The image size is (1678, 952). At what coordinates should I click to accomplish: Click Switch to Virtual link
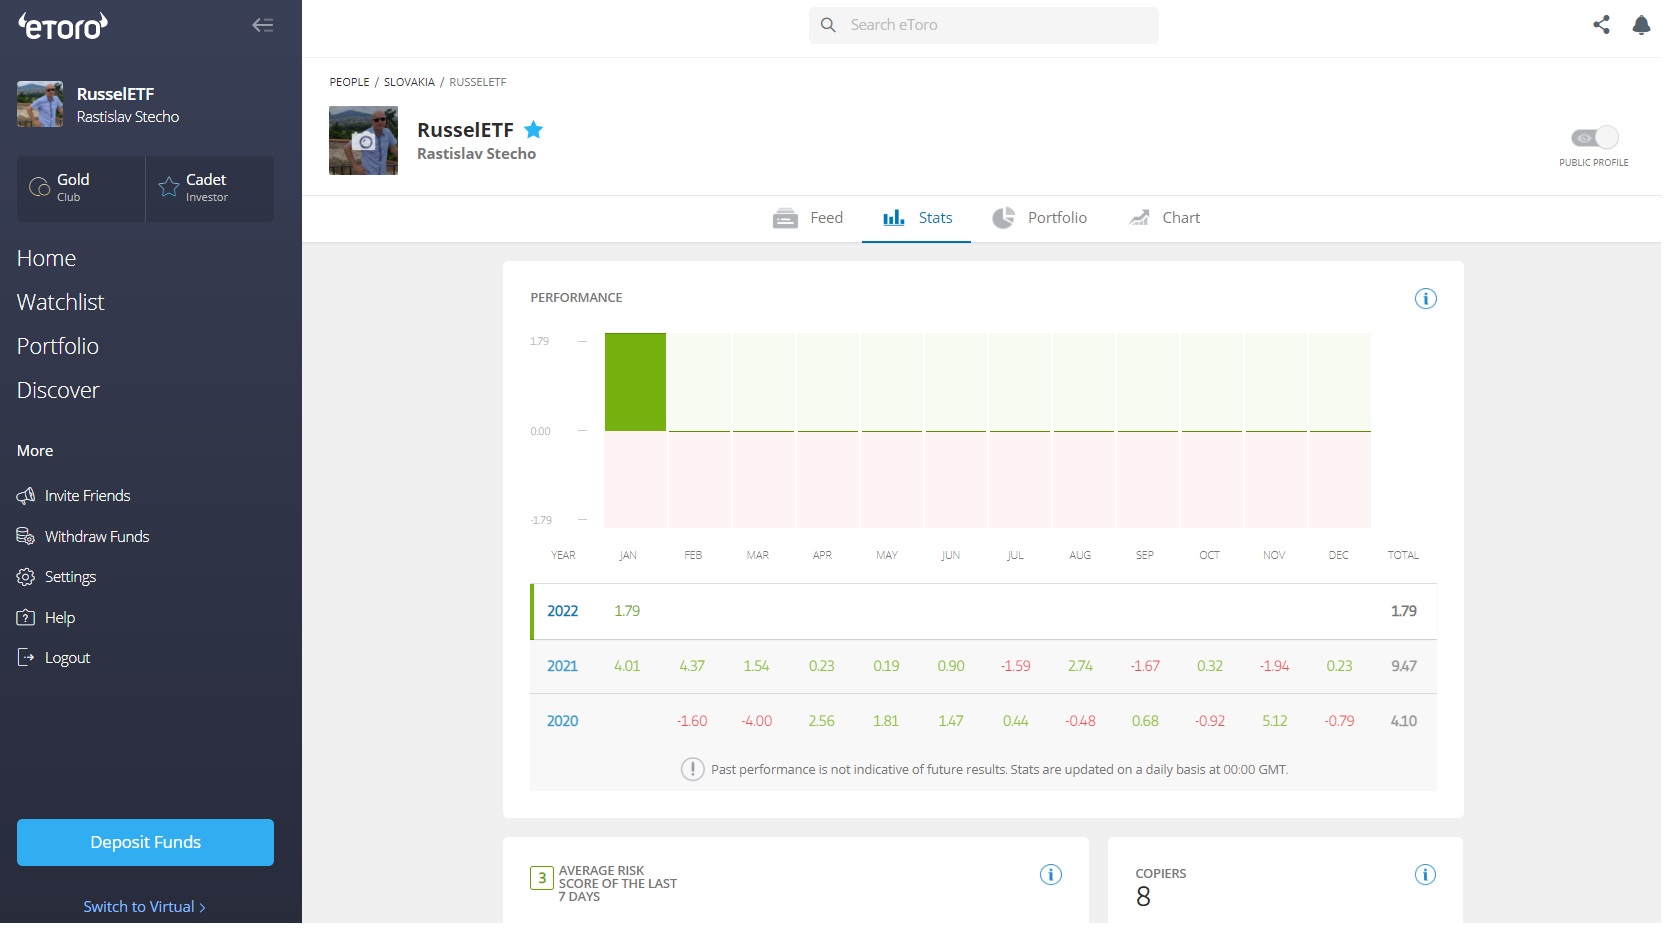(x=144, y=906)
